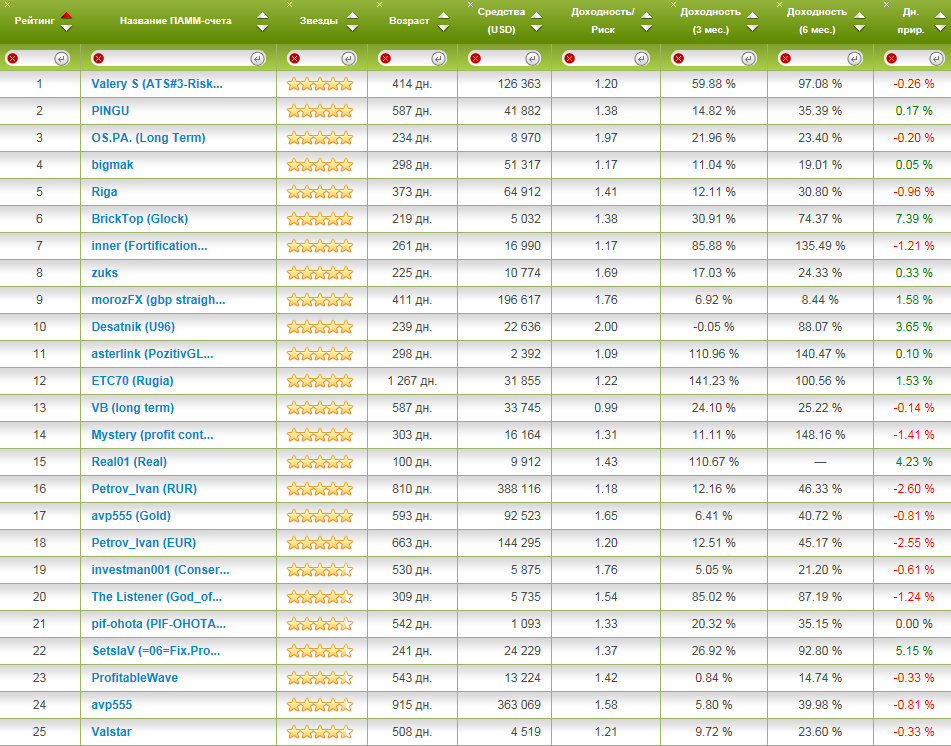This screenshot has width=951, height=746.
Task: Open the Valstar account link
Action: tap(112, 731)
